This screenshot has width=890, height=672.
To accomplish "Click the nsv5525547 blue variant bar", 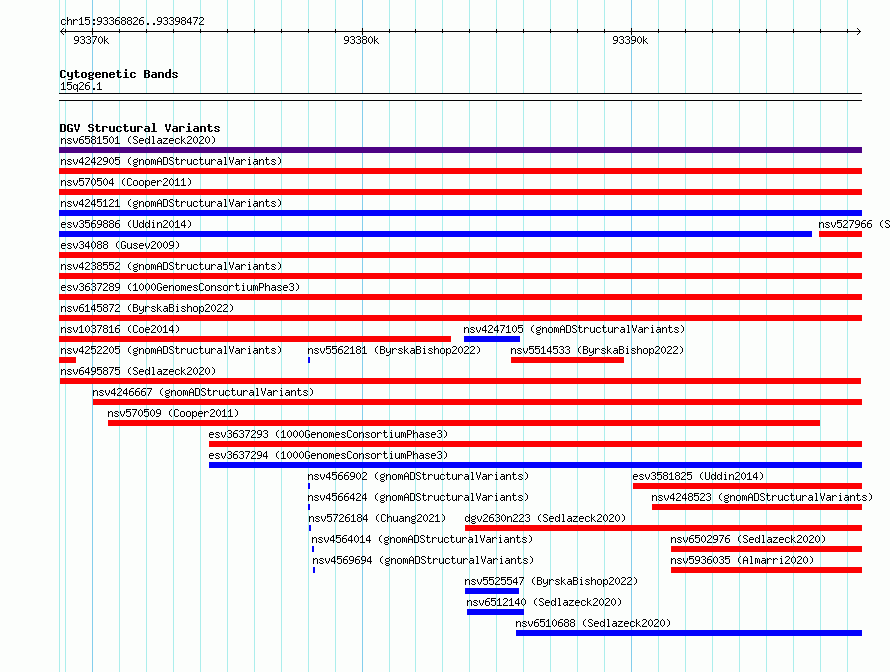I will 492,591.
